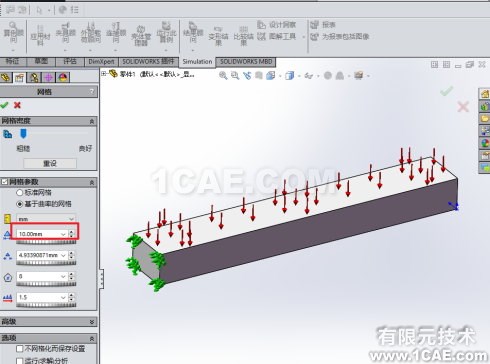Click thumbwheel slider under the 1.5 field

pyautogui.click(x=46, y=305)
